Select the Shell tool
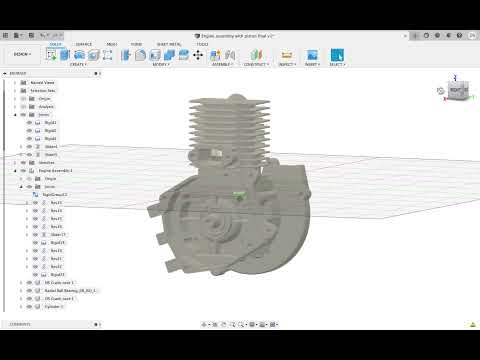The width and height of the screenshot is (480, 360). (155, 55)
